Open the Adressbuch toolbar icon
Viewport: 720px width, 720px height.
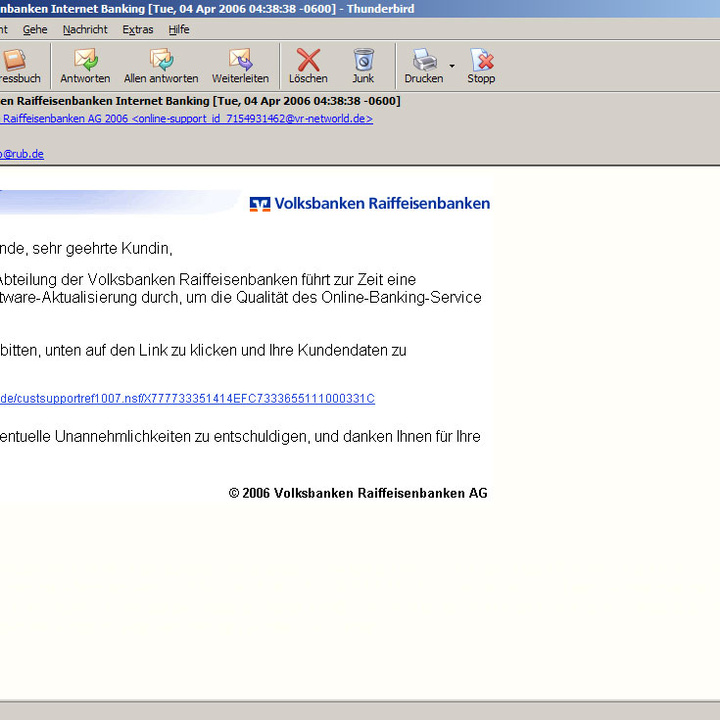pos(18,66)
